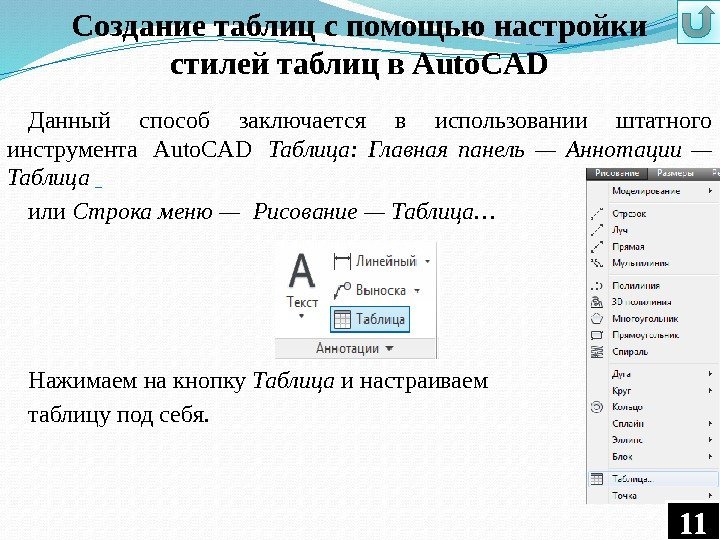Open dropdown arrow beside Выноска
The width and height of the screenshot is (720, 540).
417,291
